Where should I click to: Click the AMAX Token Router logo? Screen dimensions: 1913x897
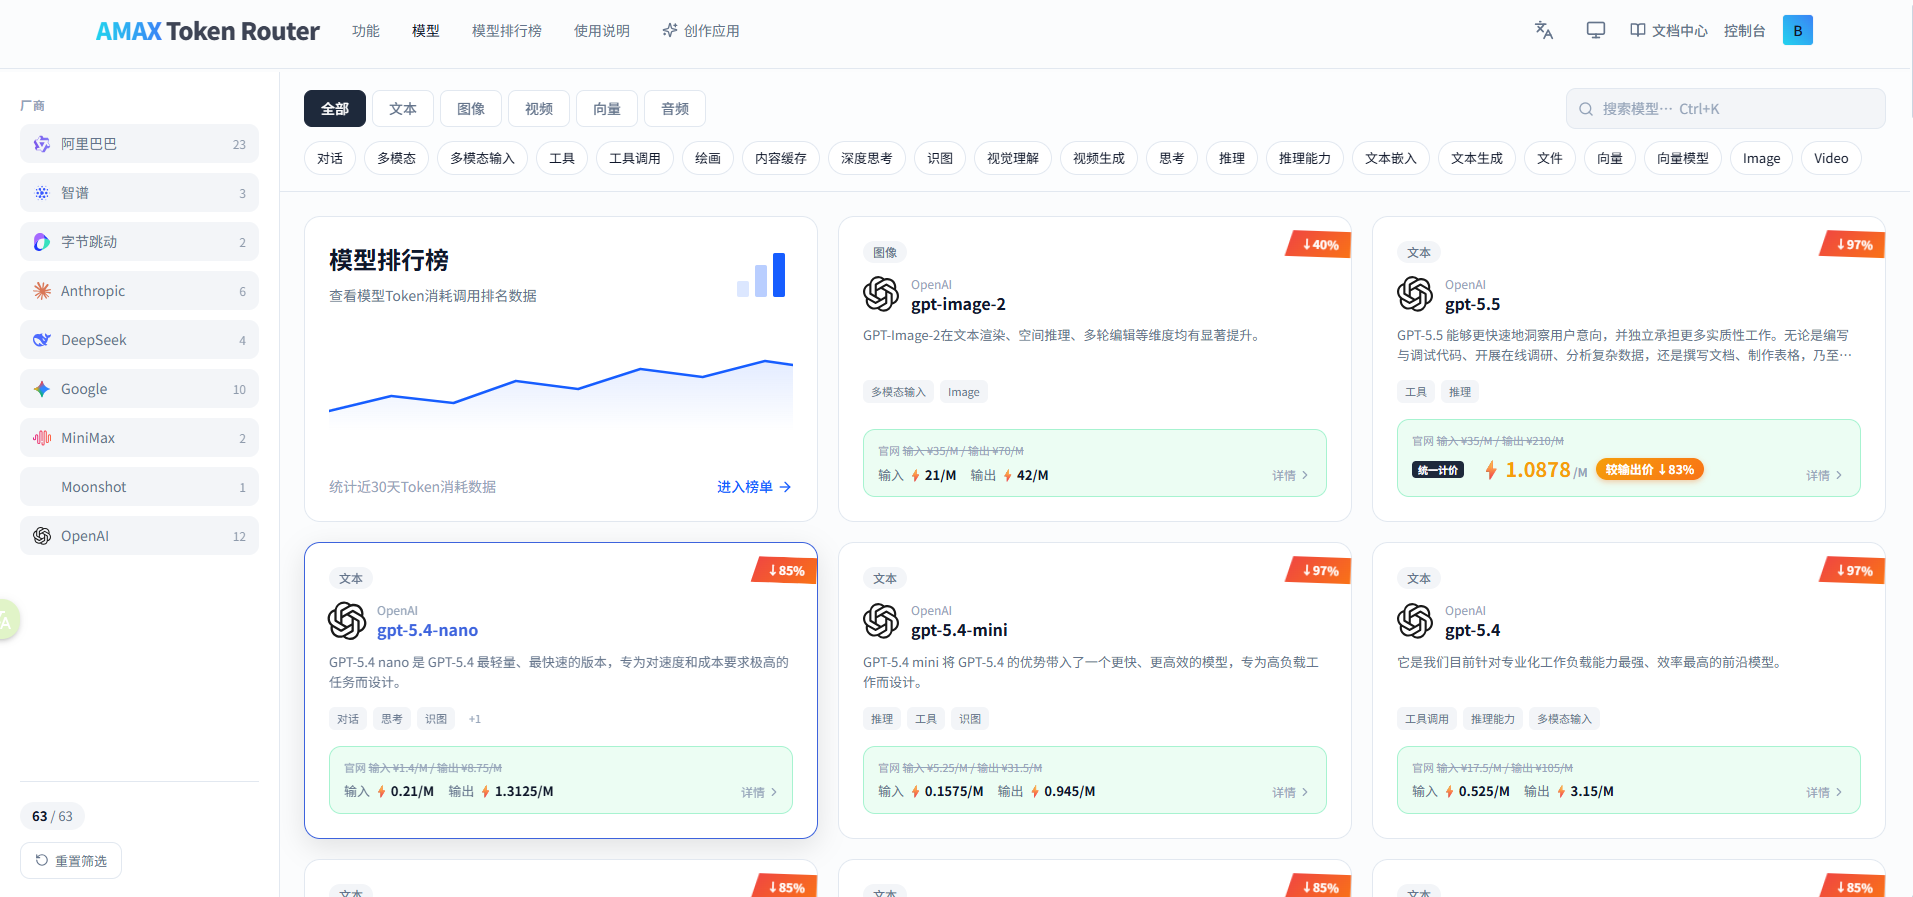pos(208,31)
